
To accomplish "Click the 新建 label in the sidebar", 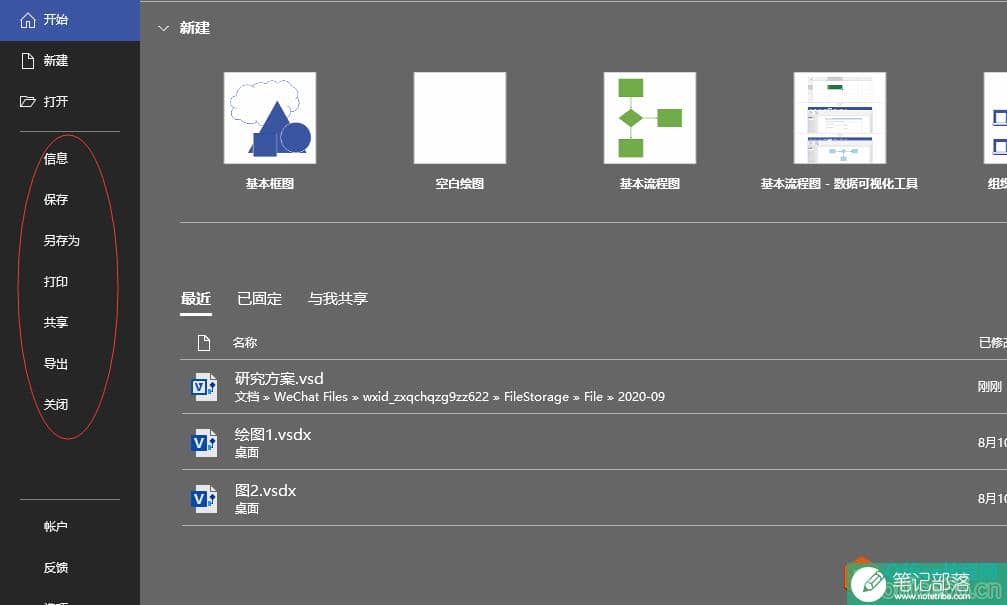I will 56,61.
